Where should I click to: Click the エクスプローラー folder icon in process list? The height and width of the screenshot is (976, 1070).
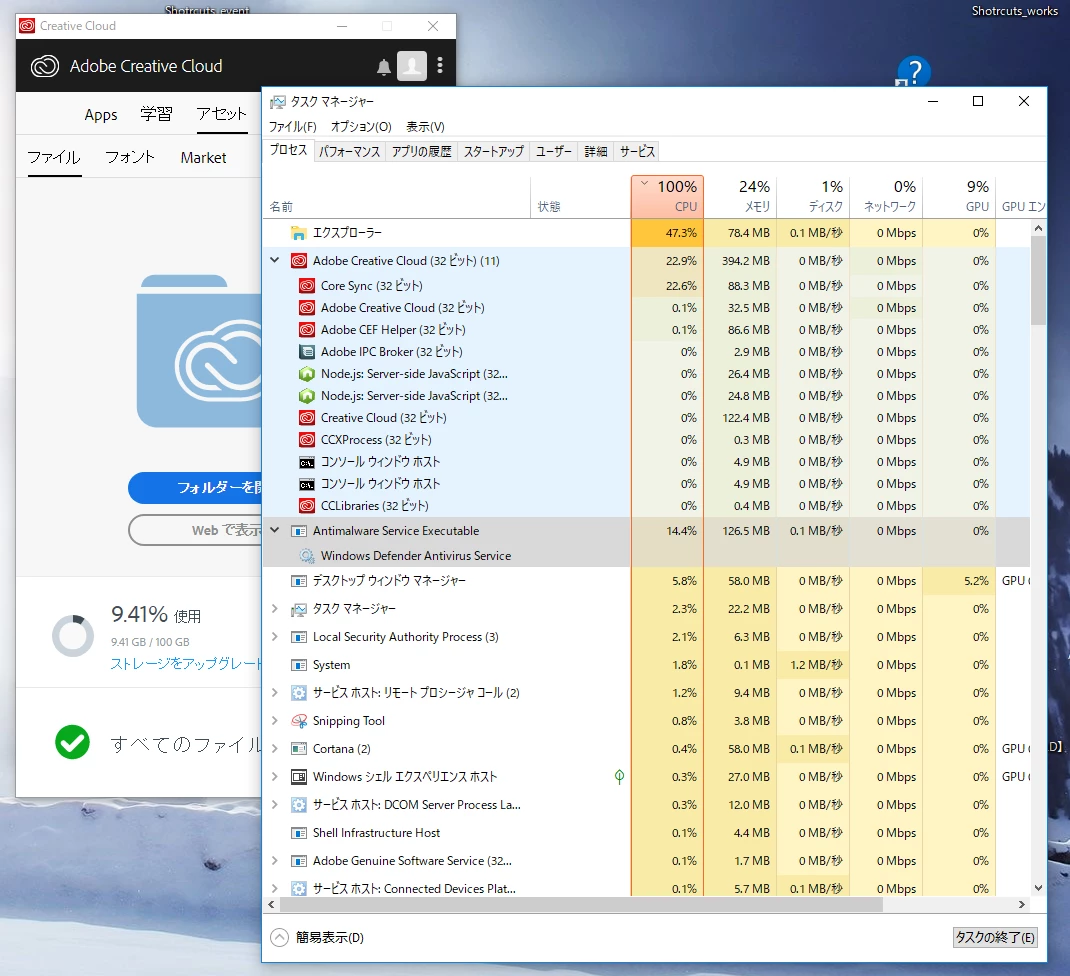pos(298,233)
